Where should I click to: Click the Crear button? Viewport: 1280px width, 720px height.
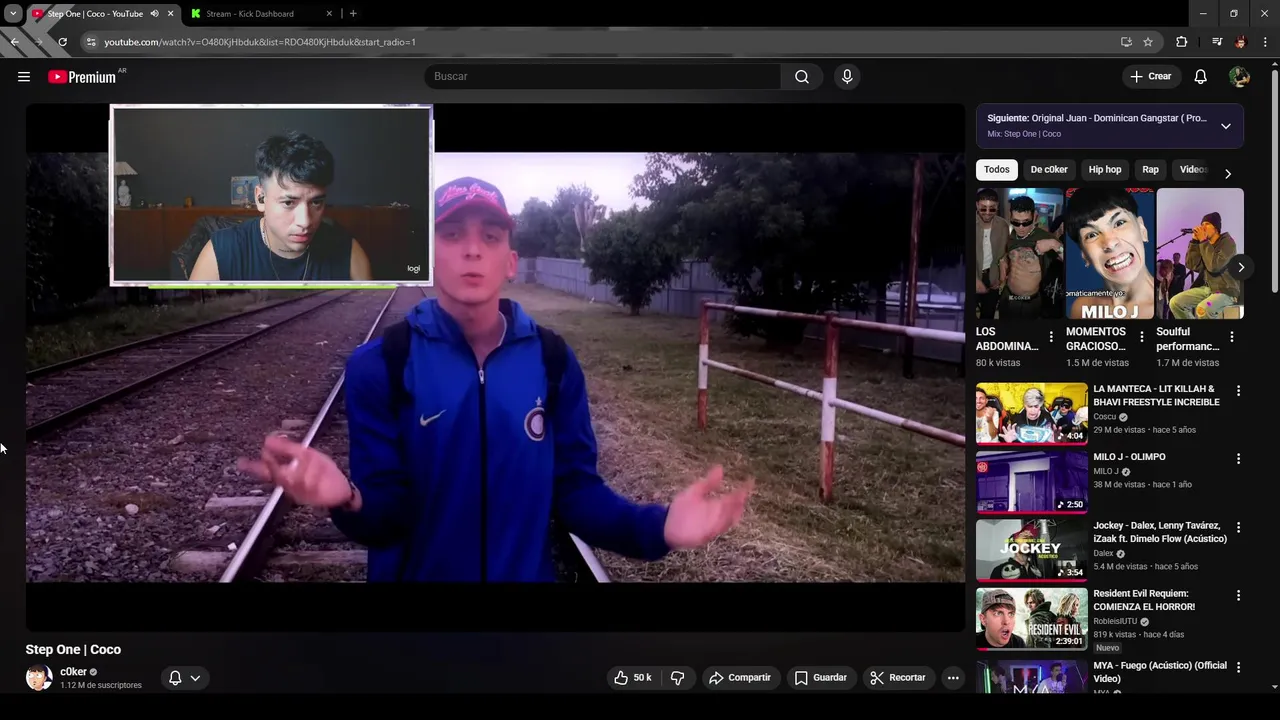tap(1151, 77)
